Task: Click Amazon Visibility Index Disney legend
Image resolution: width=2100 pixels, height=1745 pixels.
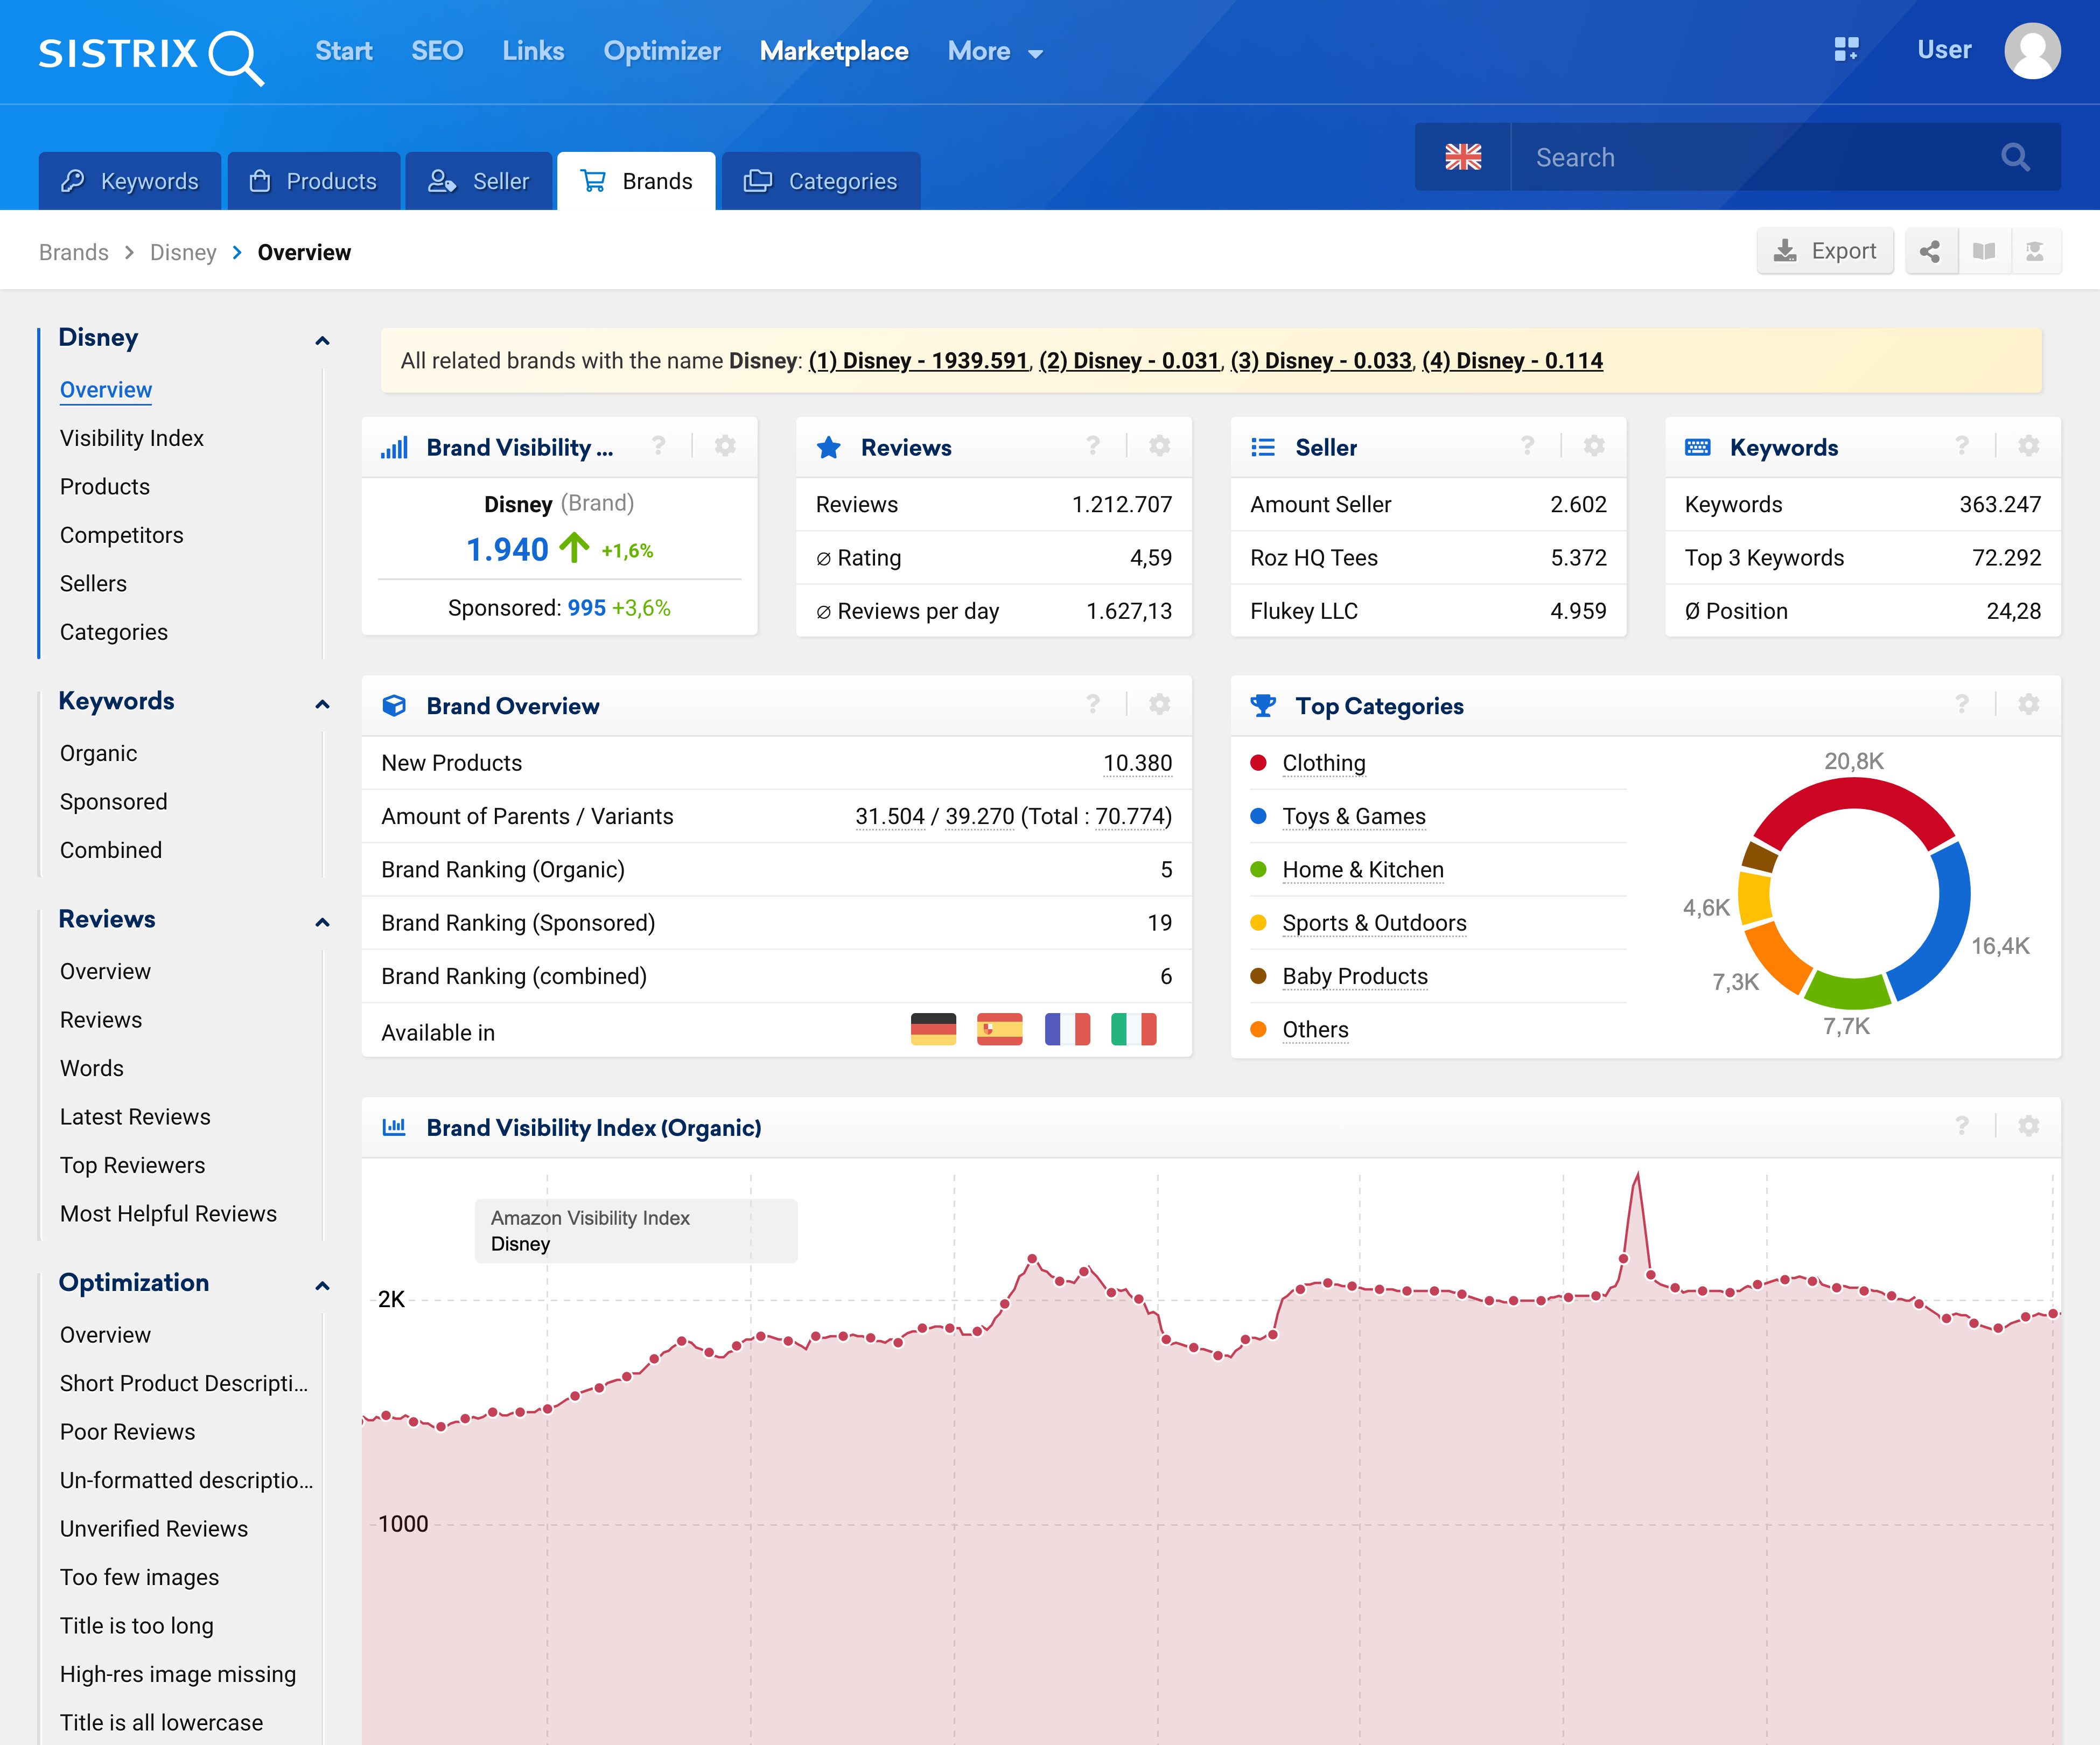Action: click(636, 1231)
